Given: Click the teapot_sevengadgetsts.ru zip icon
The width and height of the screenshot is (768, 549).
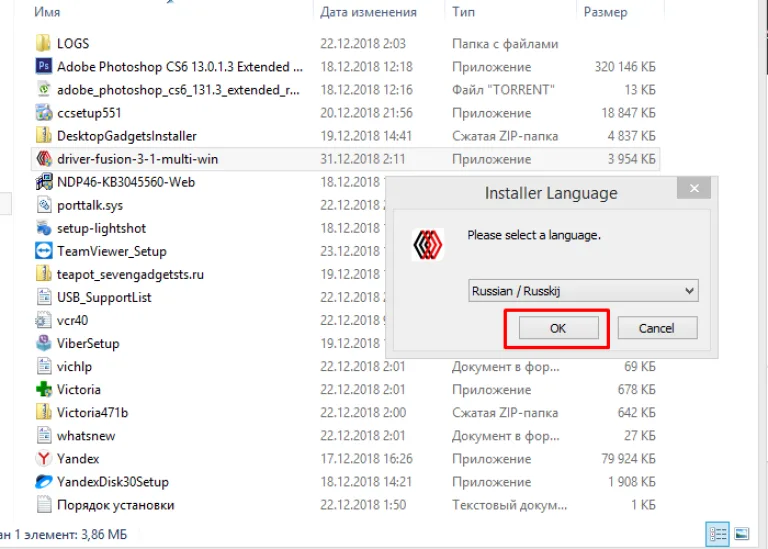Looking at the screenshot, I should coord(43,274).
